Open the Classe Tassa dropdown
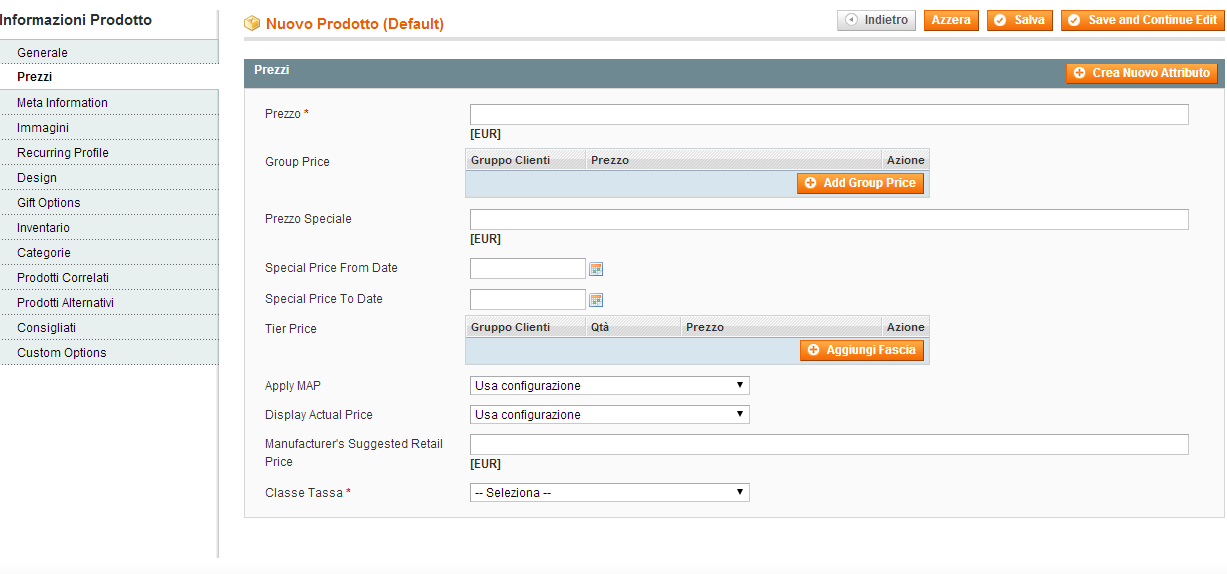The image size is (1227, 574). point(609,493)
